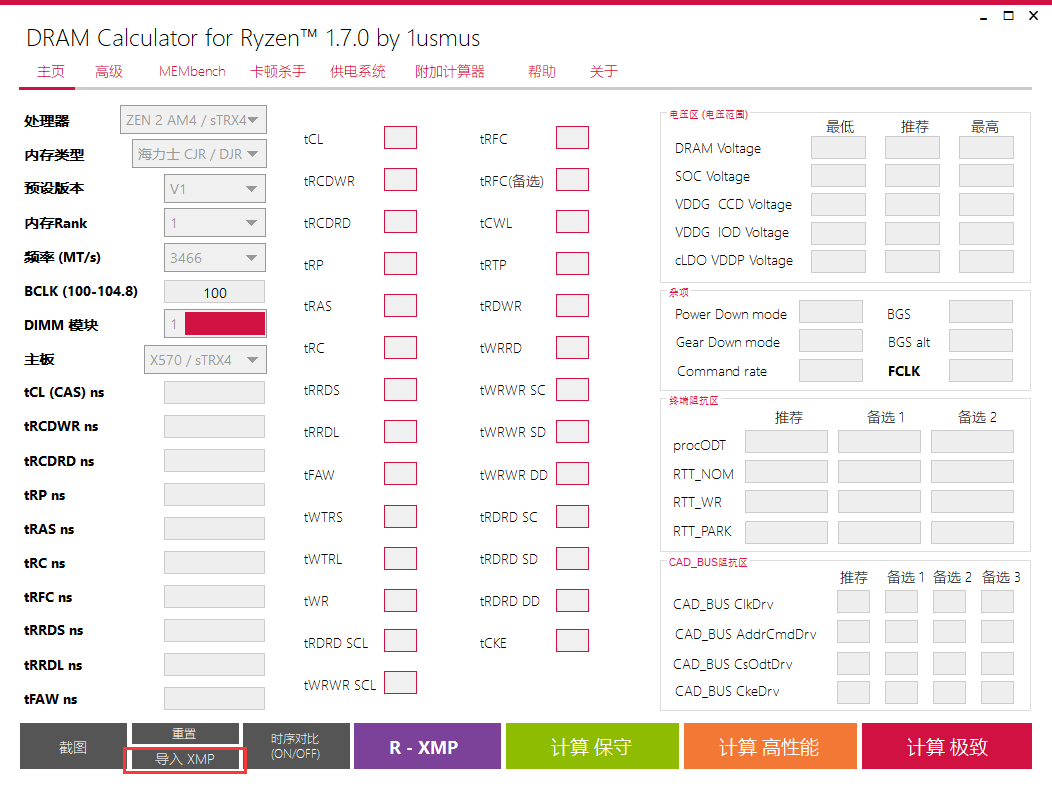Screen dimensions: 1052x790
Task: Click the FCLK value field
Action: coord(981,371)
